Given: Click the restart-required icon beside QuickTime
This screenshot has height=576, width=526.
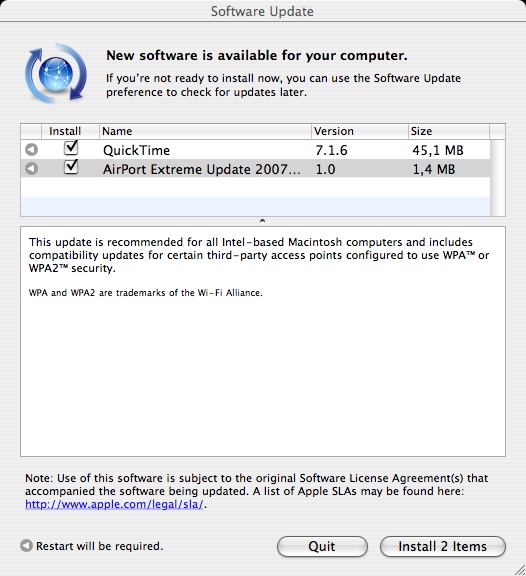Looking at the screenshot, I should click(32, 150).
